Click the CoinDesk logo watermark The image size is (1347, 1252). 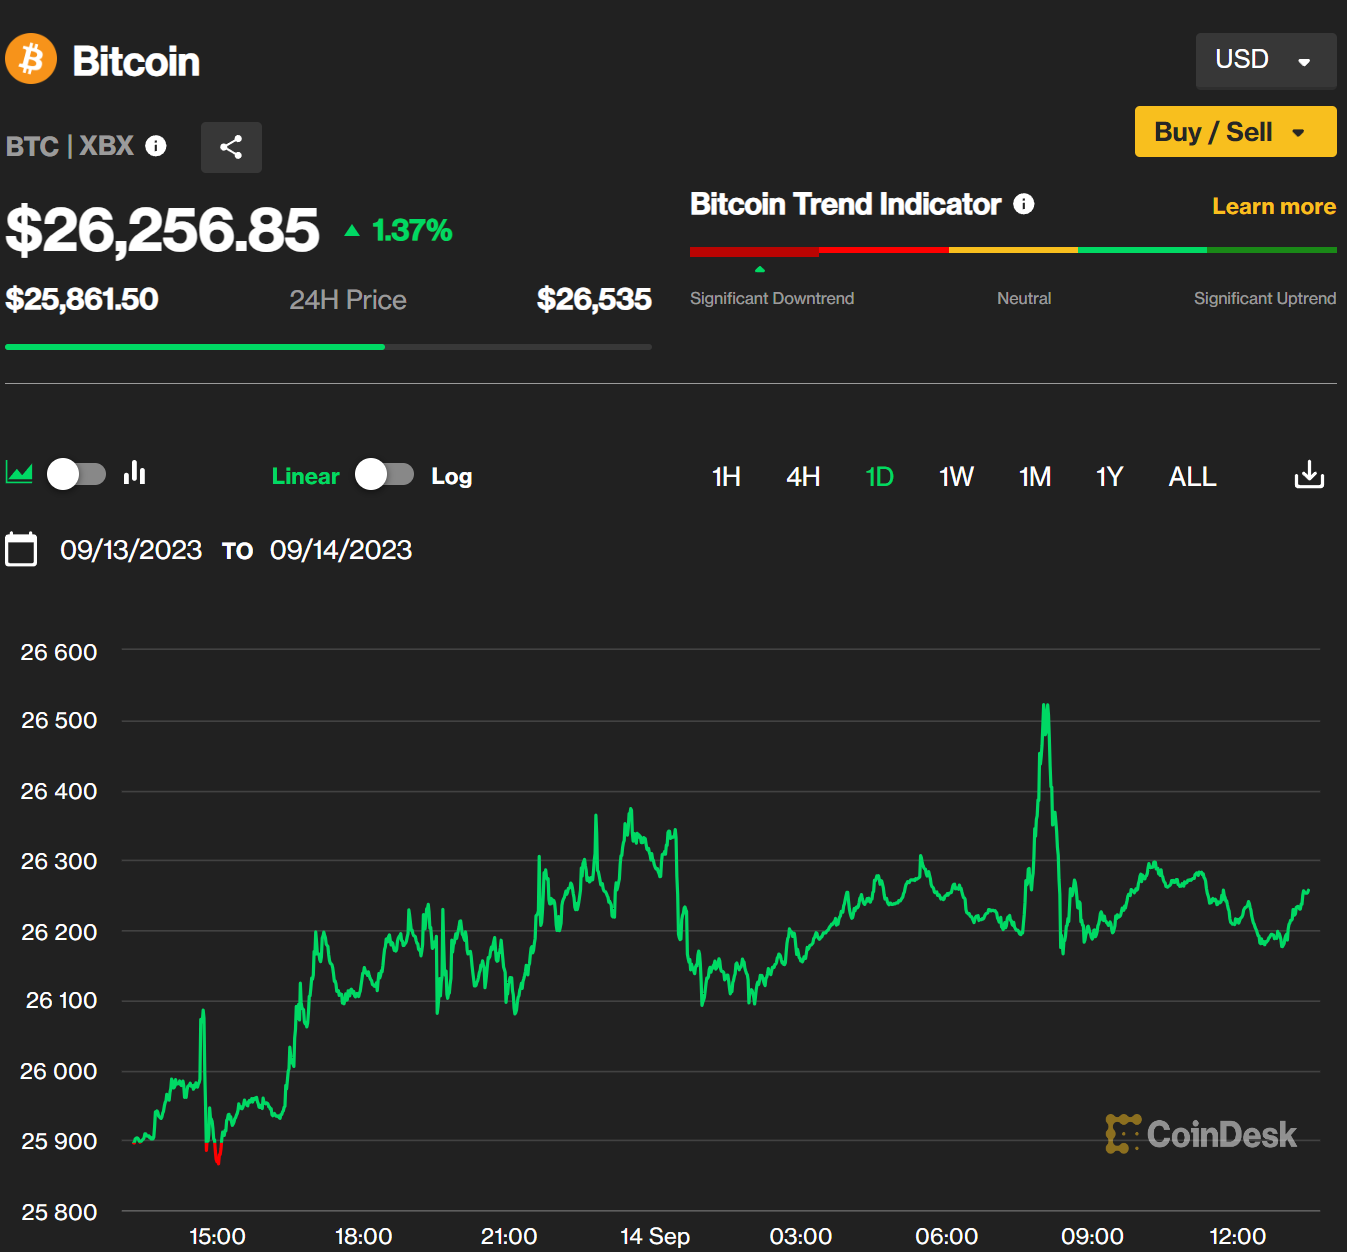[1200, 1135]
